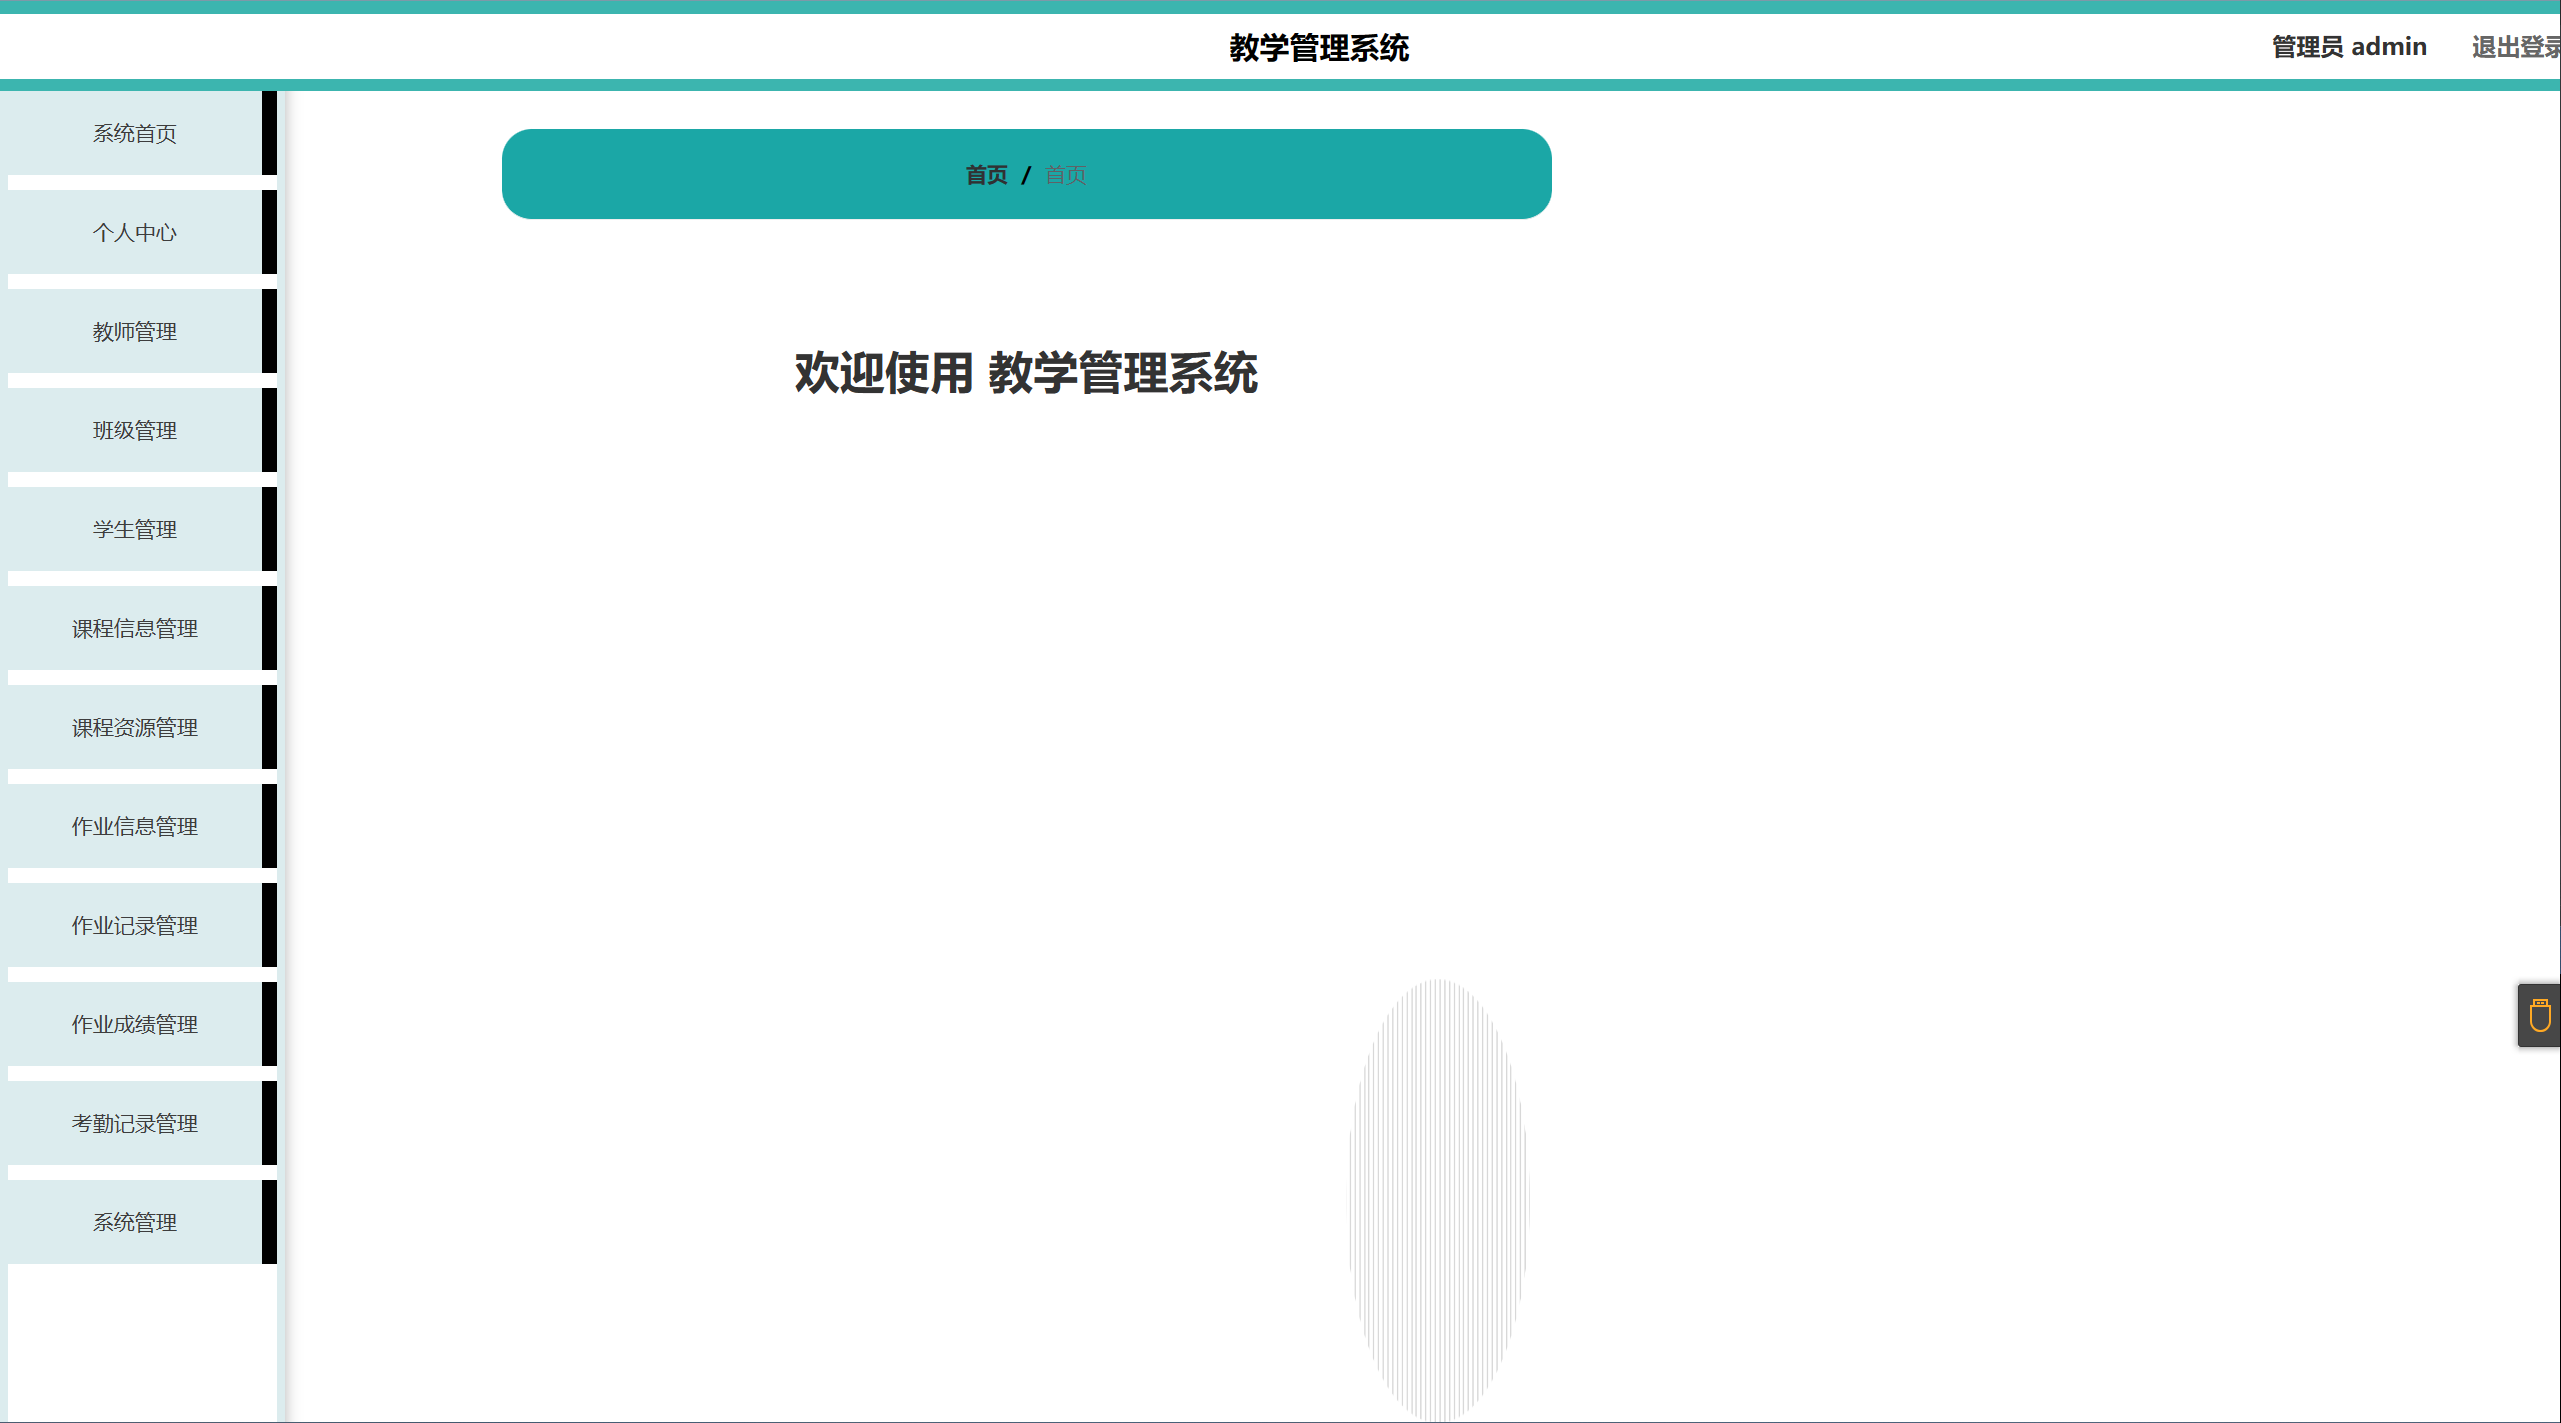Click the second 首页 breadcrumb entry
Image resolution: width=2561 pixels, height=1423 pixels.
click(1065, 174)
